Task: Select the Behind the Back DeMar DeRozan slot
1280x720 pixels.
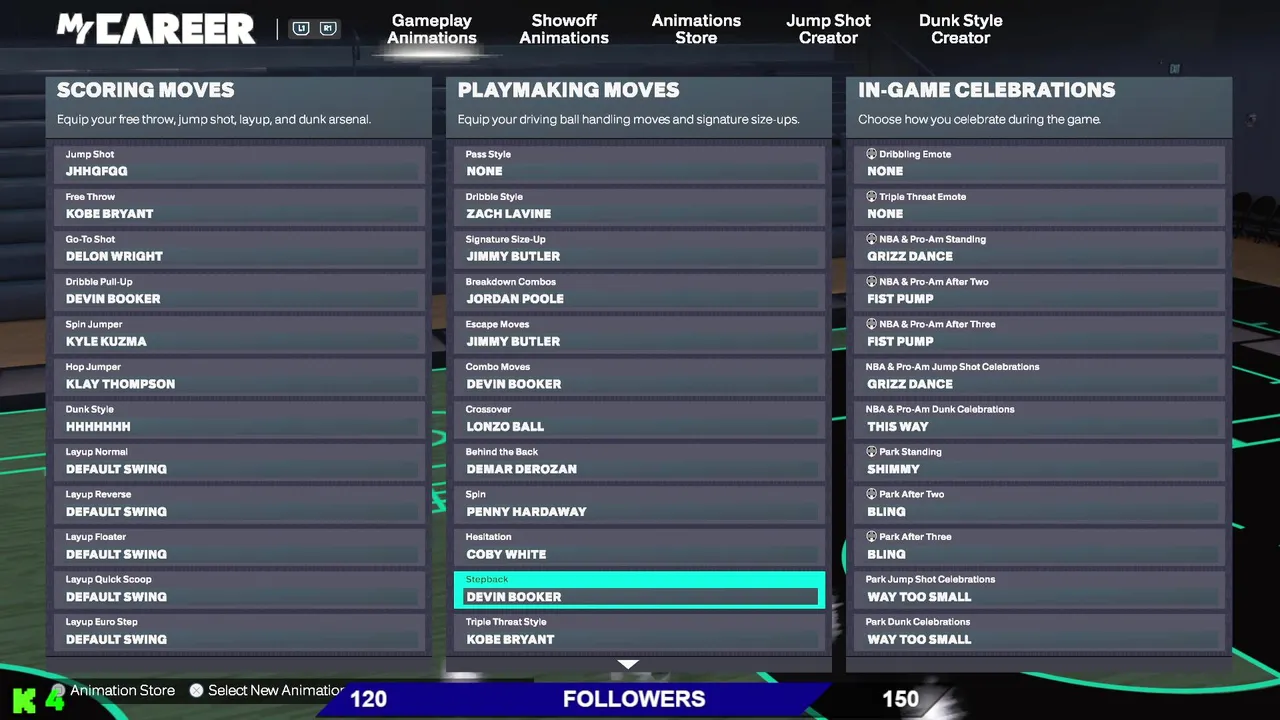Action: [x=640, y=462]
